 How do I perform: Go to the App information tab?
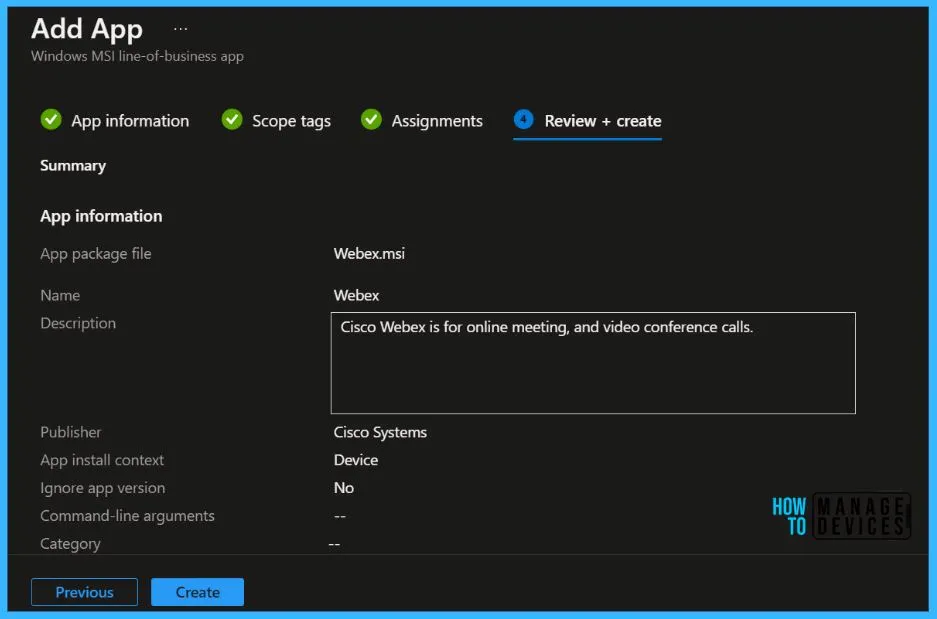[130, 121]
